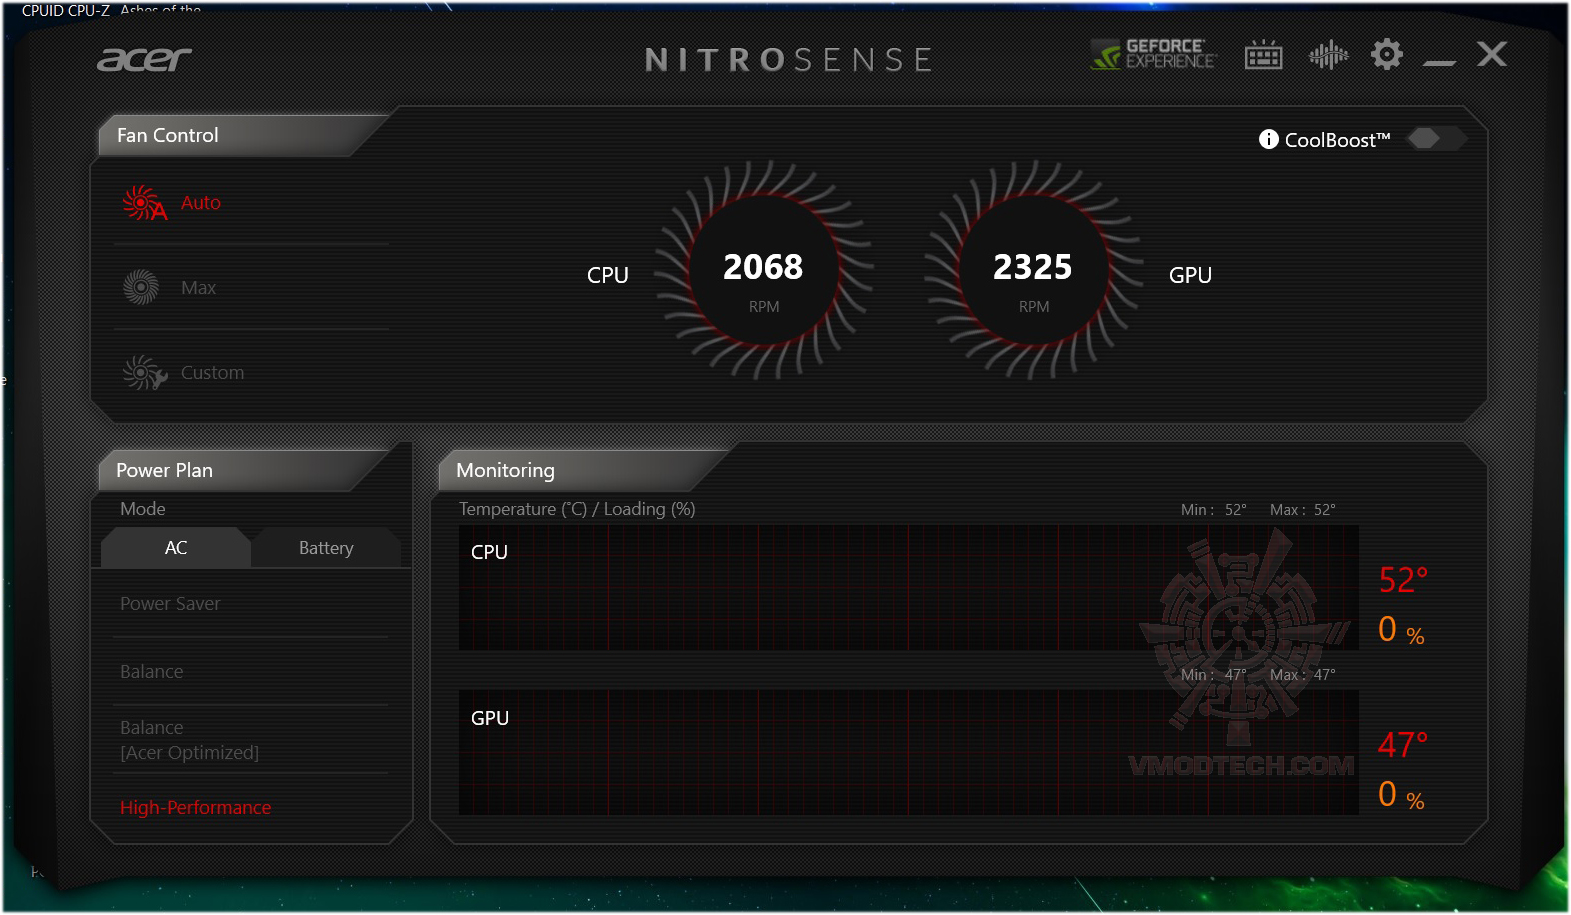1571x915 pixels.
Task: Click the Monitoring panel header
Action: 506,470
